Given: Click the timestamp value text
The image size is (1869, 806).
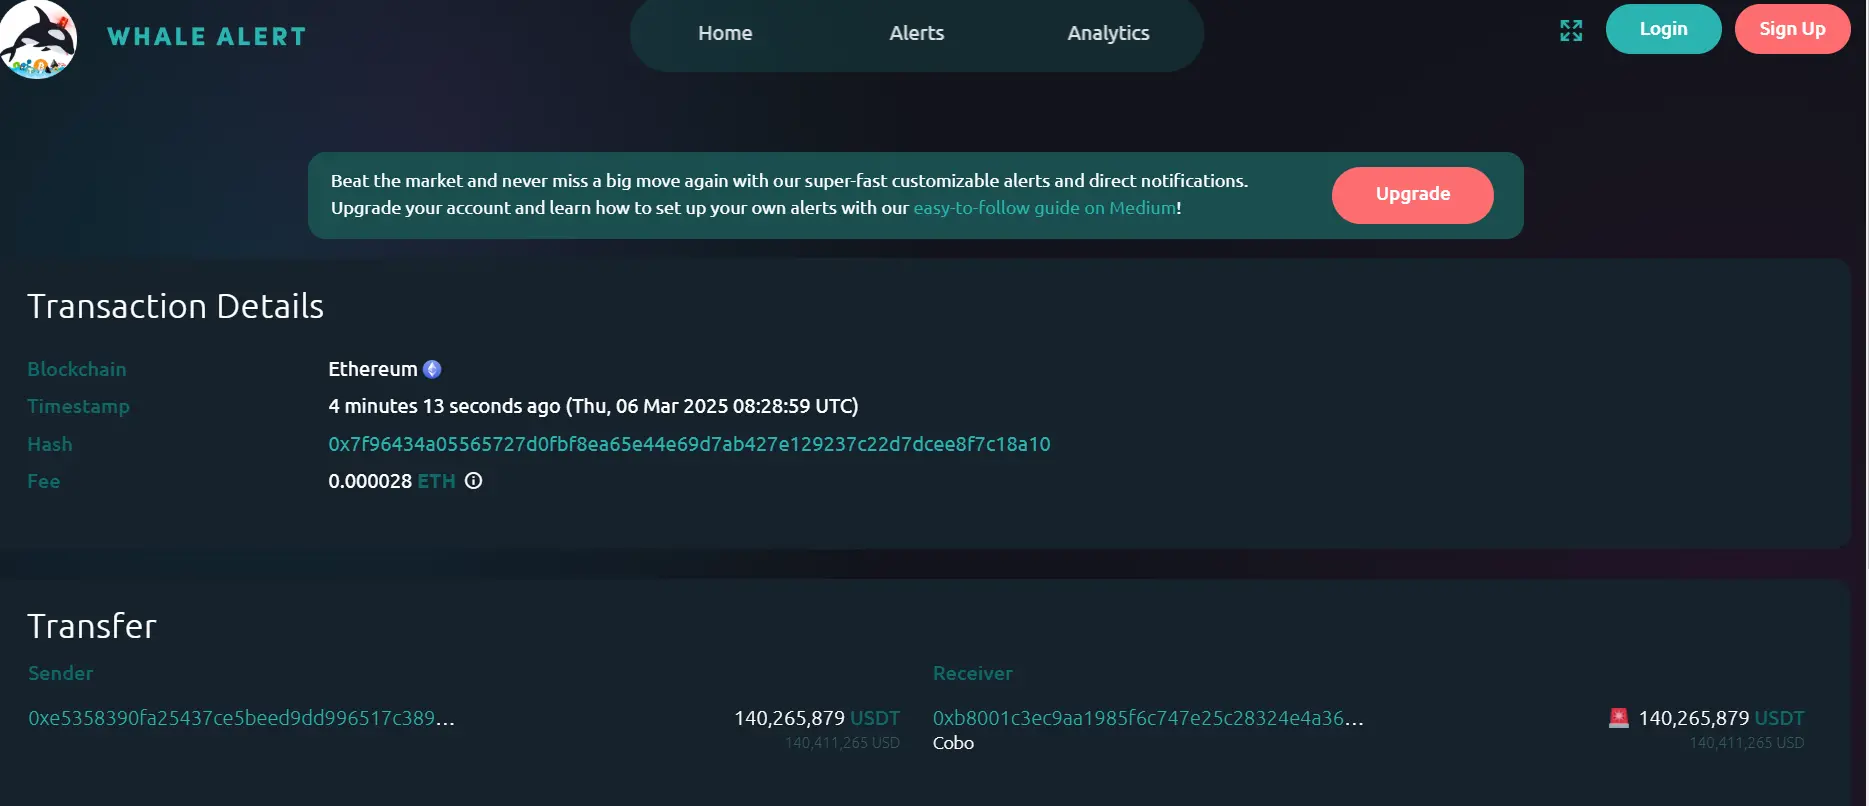Looking at the screenshot, I should click(593, 406).
